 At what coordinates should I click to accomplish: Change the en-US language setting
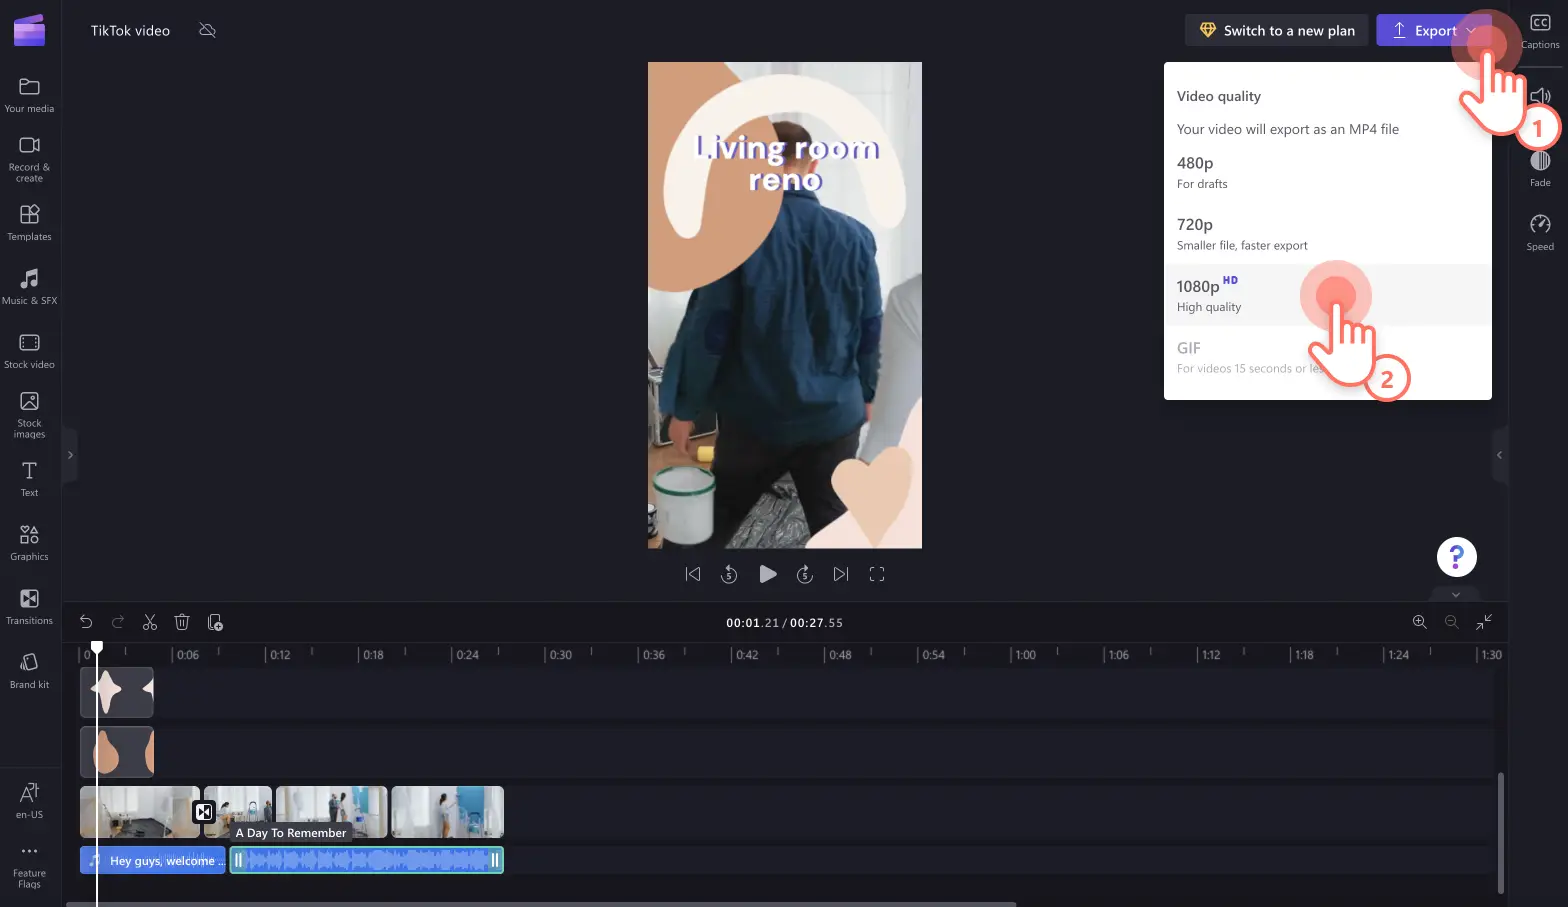tap(29, 801)
